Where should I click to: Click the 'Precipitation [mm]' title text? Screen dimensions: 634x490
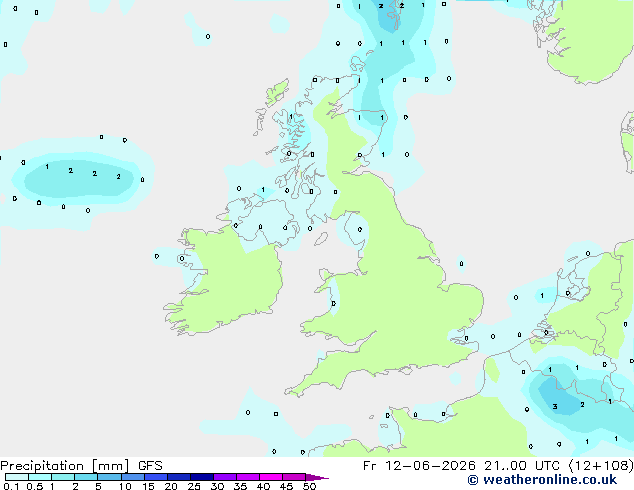pyautogui.click(x=64, y=466)
